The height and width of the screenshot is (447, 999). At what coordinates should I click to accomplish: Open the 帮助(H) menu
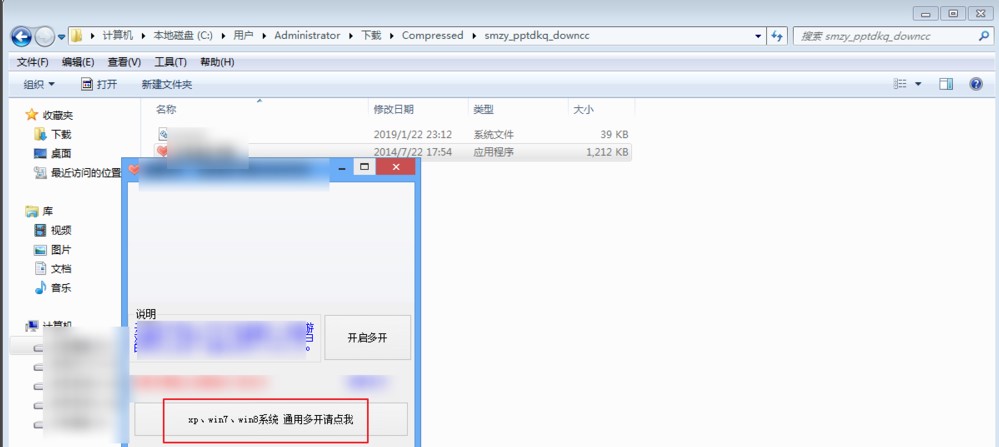pyautogui.click(x=217, y=62)
